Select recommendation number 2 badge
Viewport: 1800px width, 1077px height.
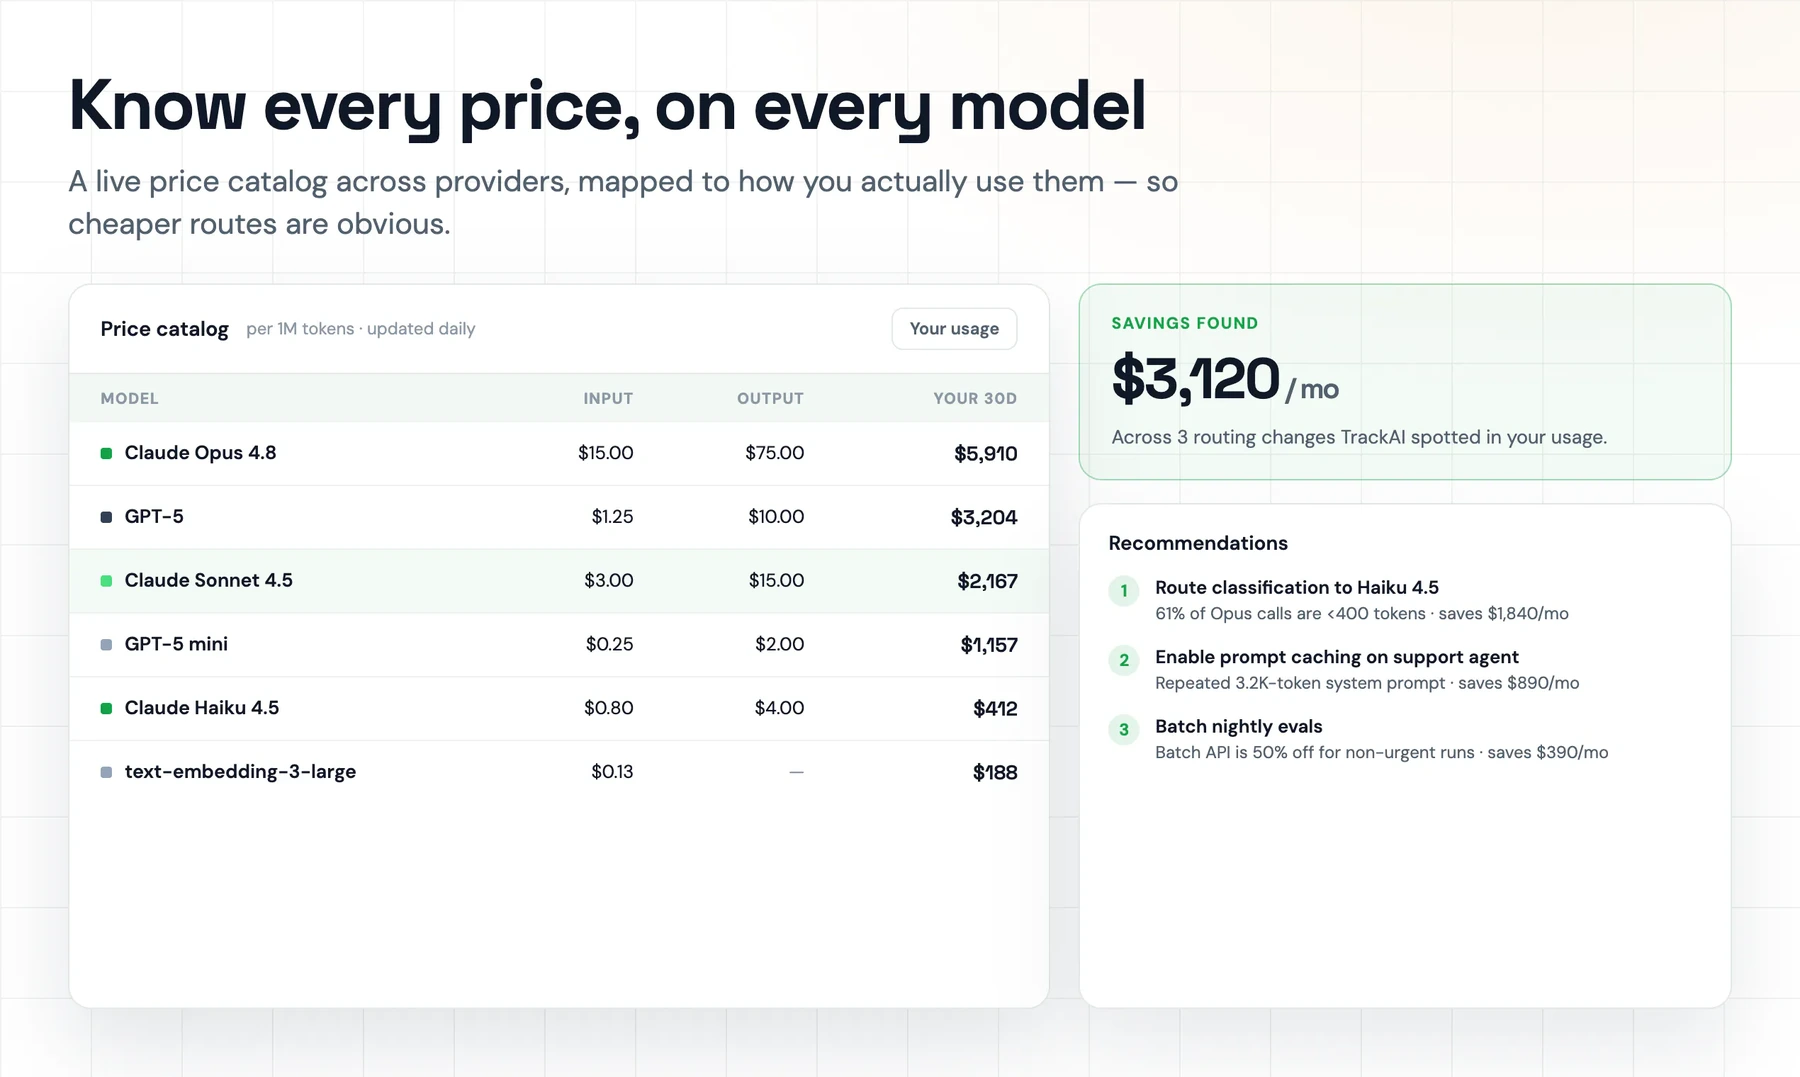coord(1124,660)
